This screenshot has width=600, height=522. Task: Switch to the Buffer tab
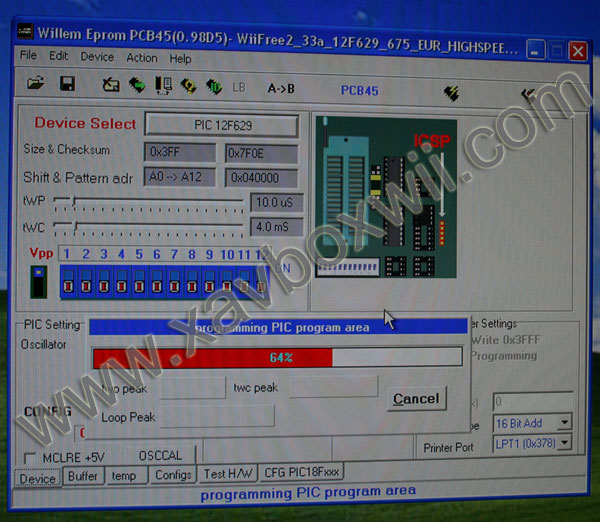click(x=83, y=476)
